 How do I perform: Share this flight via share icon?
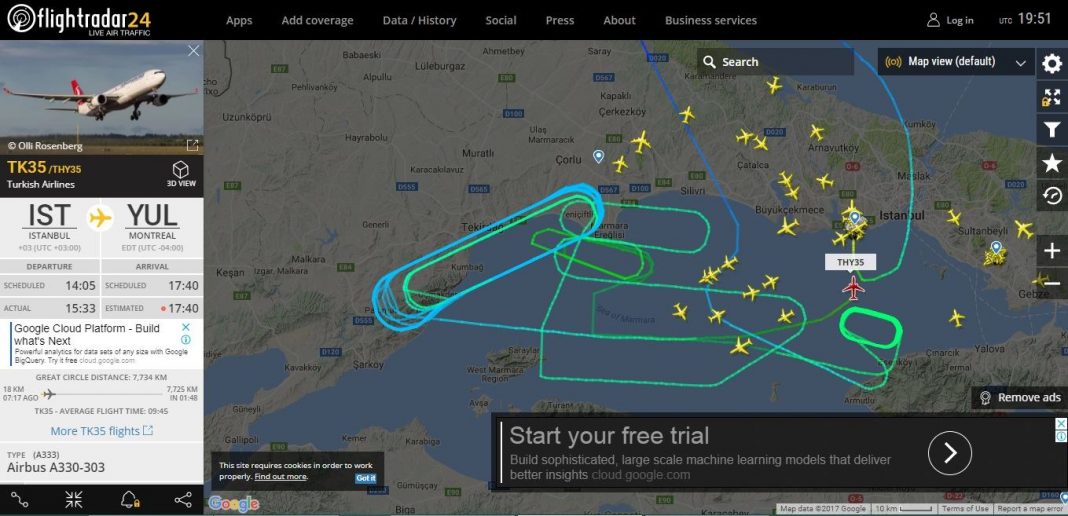pos(183,500)
